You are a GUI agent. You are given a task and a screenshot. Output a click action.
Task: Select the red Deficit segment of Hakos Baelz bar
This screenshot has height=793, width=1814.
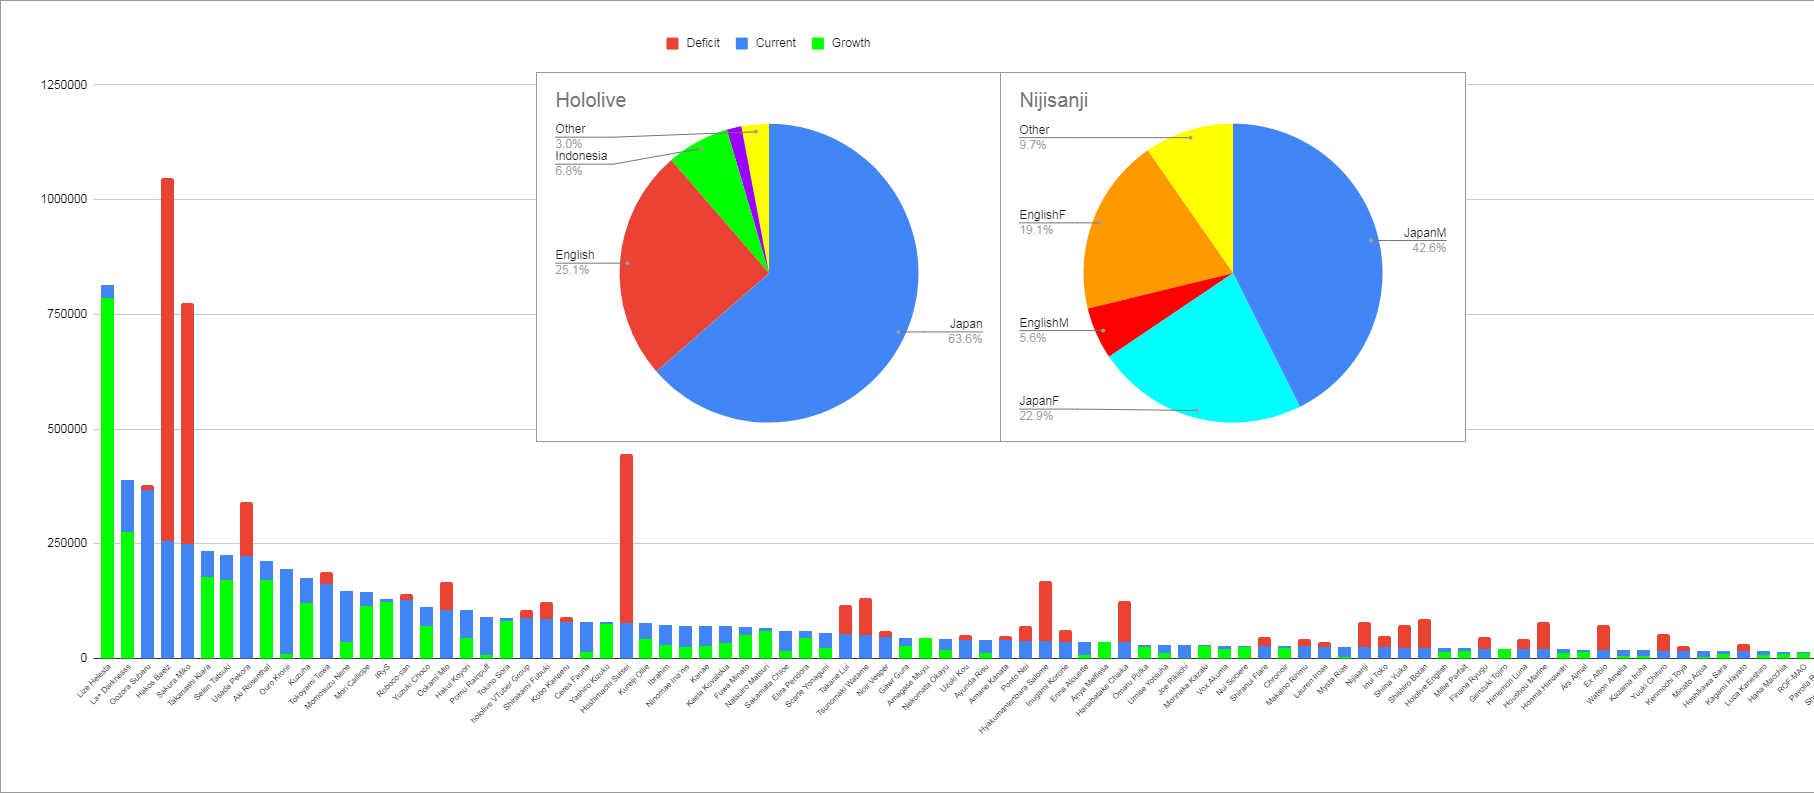(167, 360)
